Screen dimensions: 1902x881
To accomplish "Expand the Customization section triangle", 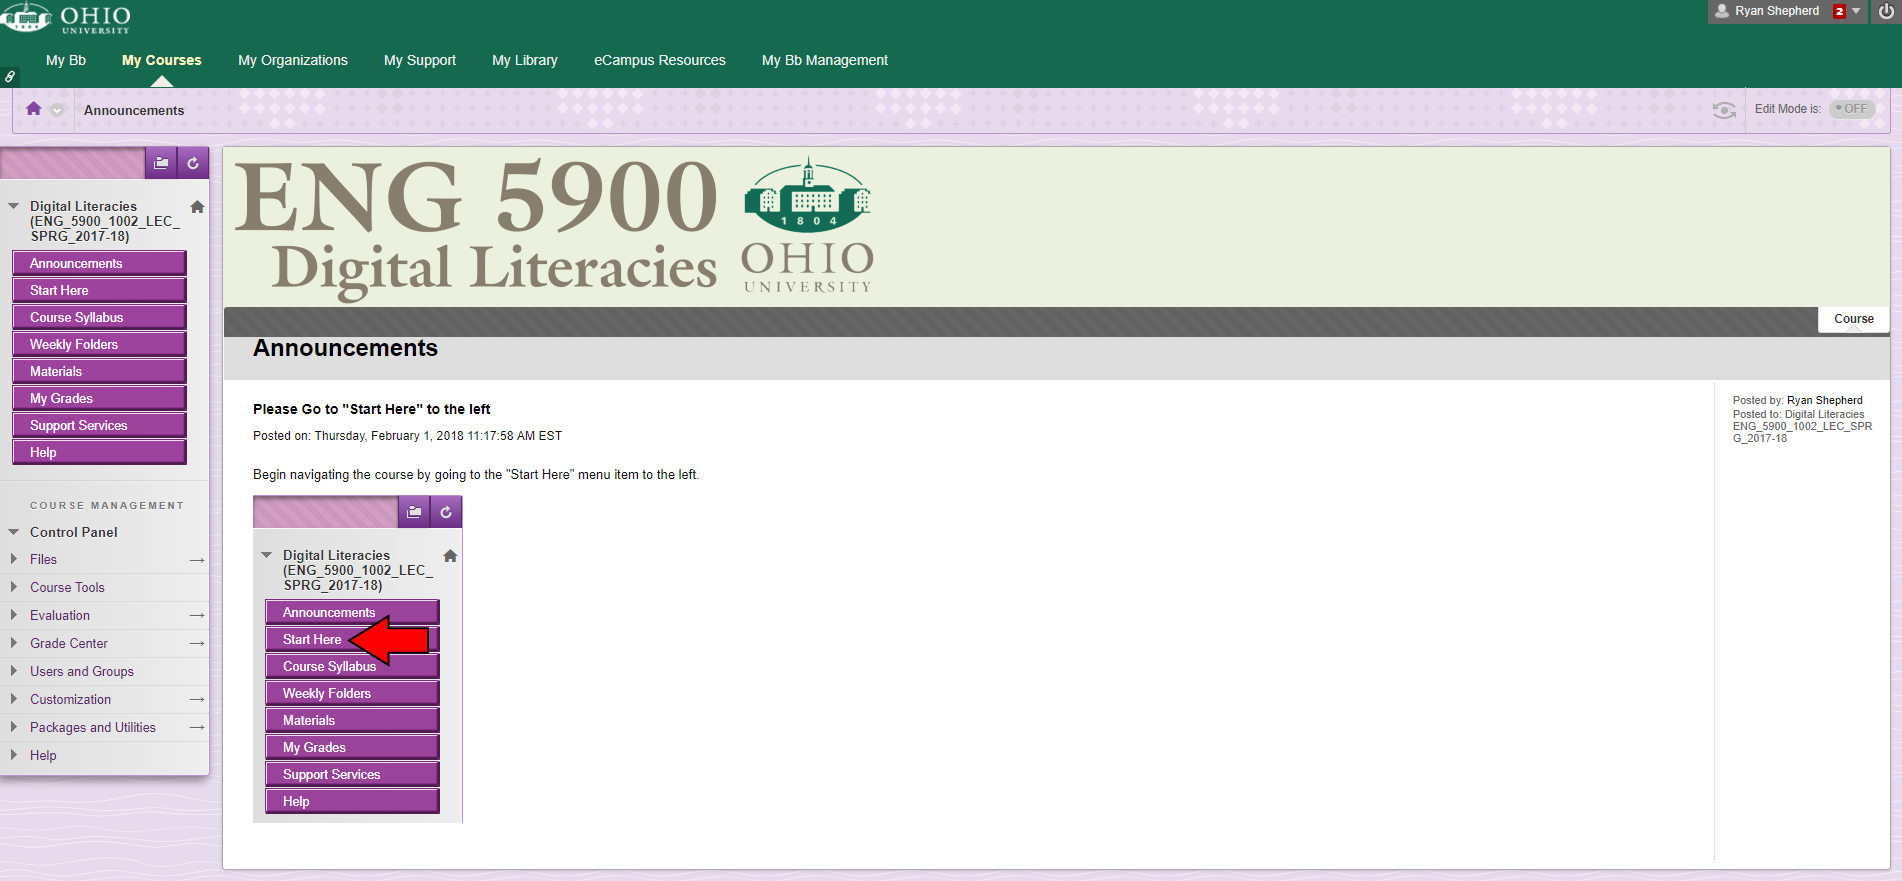I will point(14,699).
